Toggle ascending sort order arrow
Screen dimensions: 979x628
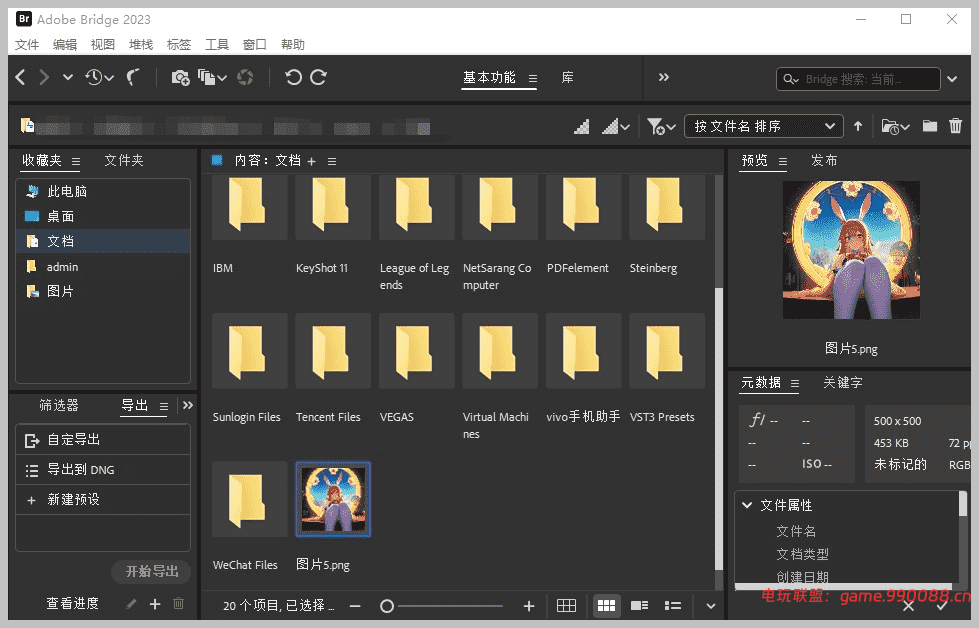click(x=858, y=125)
